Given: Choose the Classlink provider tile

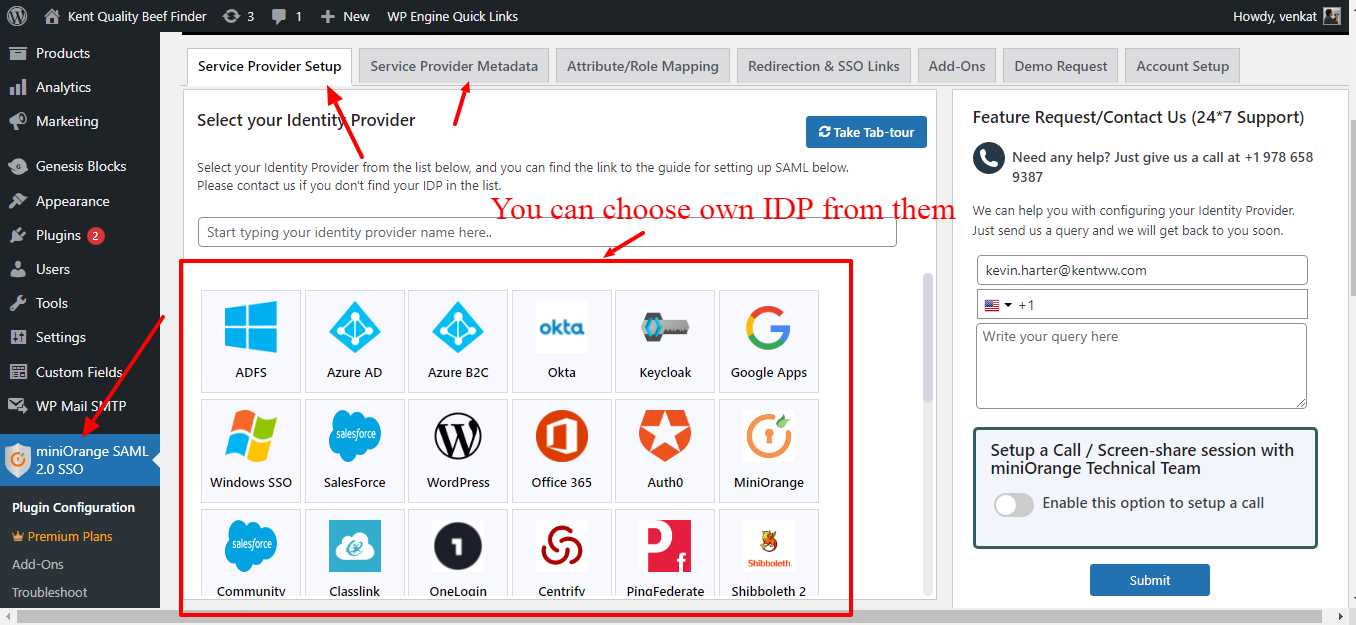Looking at the screenshot, I should (355, 553).
